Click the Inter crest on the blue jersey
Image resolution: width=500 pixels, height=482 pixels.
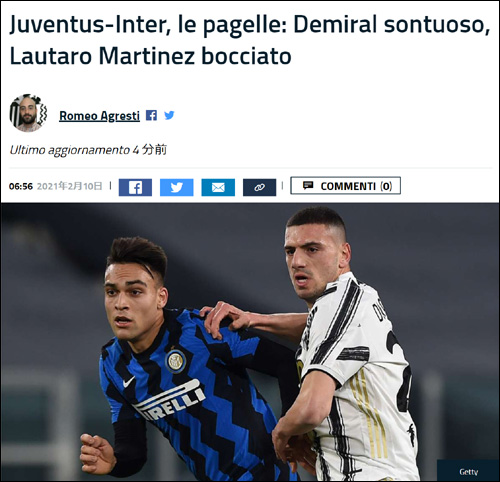[x=176, y=361]
